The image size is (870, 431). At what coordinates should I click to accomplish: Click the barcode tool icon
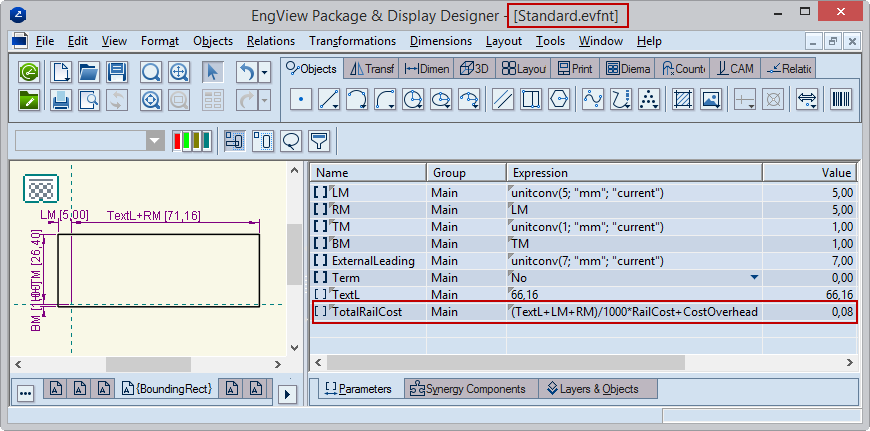[x=841, y=100]
